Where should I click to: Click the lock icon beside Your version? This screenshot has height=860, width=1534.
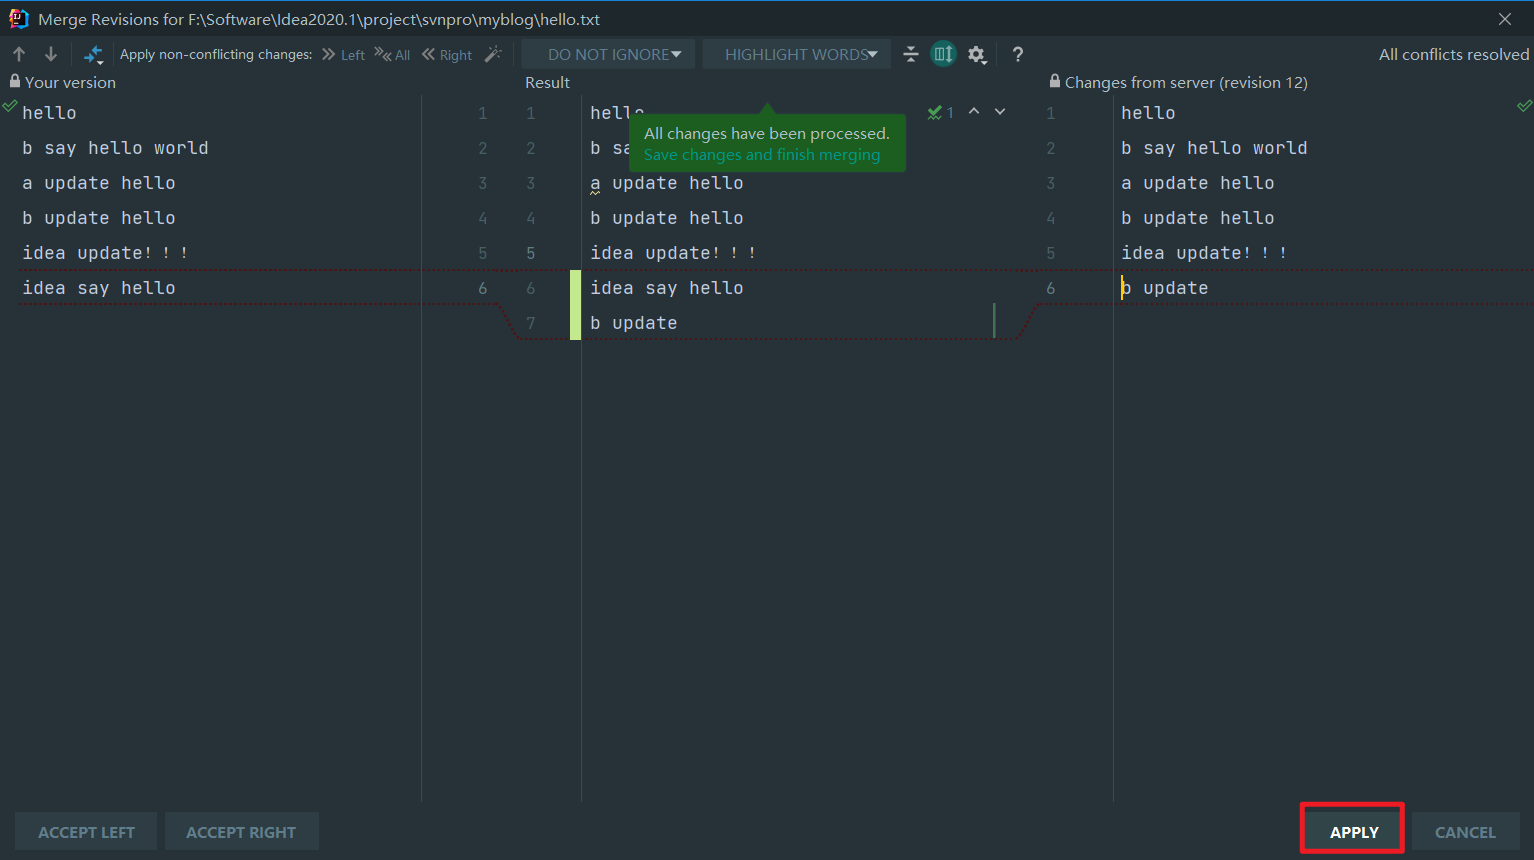tap(15, 82)
